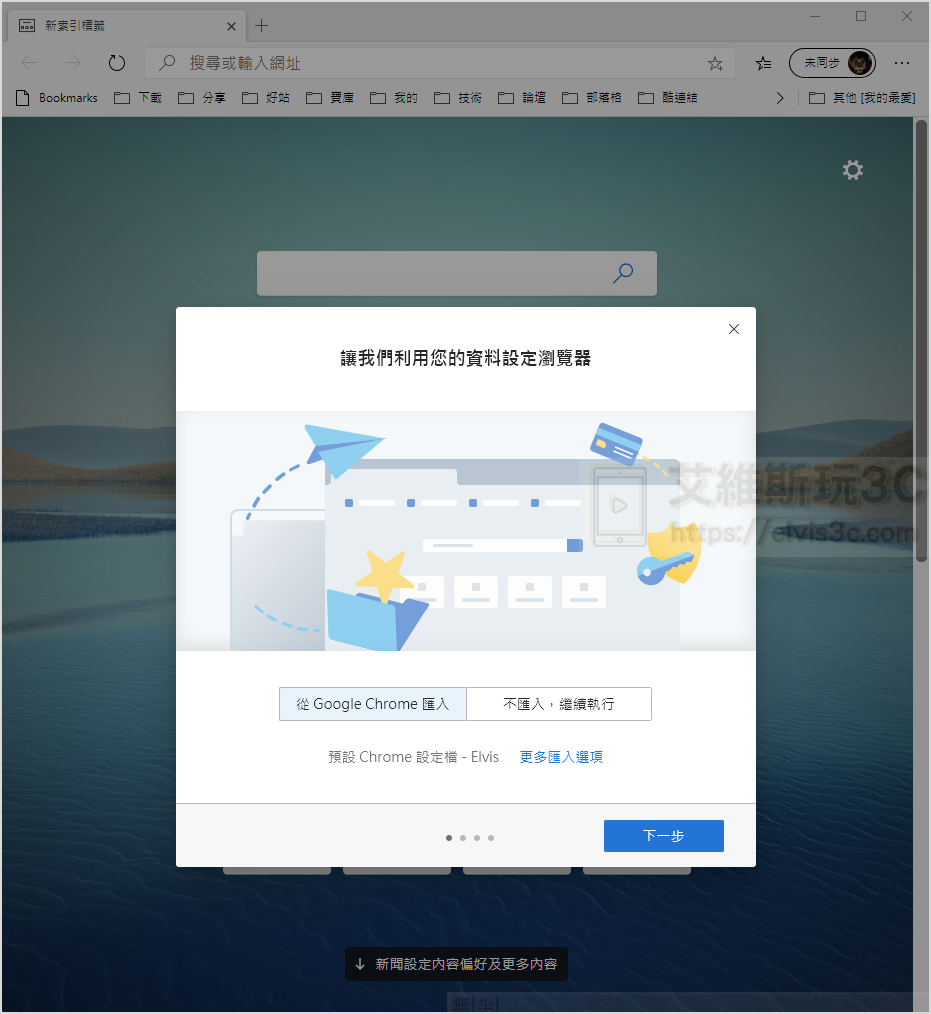Click the address bar input field

coord(440,63)
